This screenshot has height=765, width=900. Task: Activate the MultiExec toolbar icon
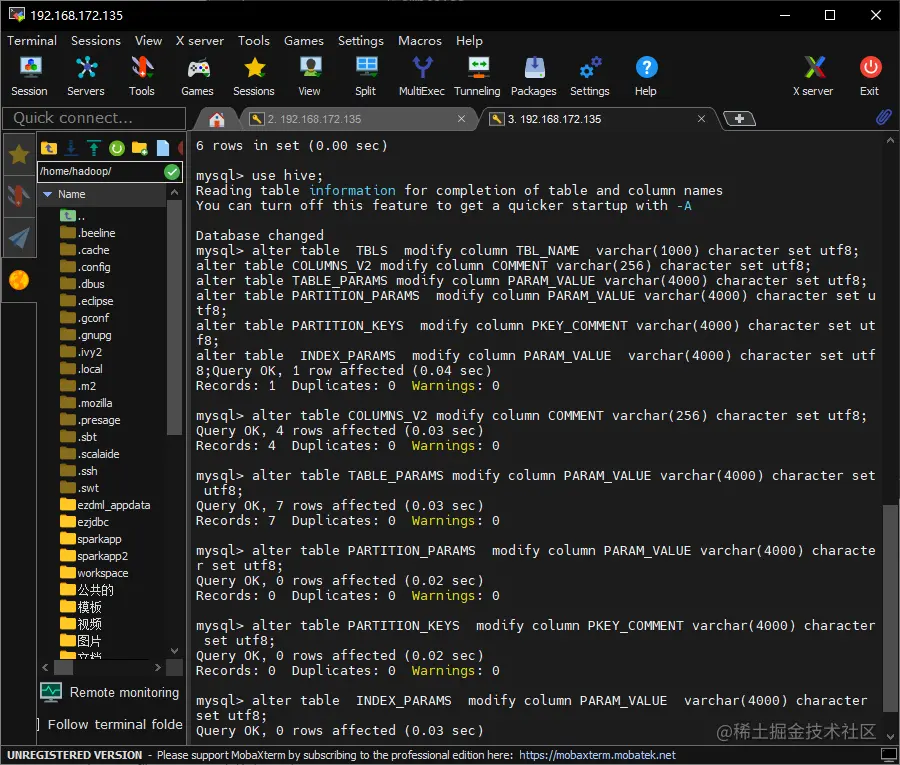(x=422, y=76)
